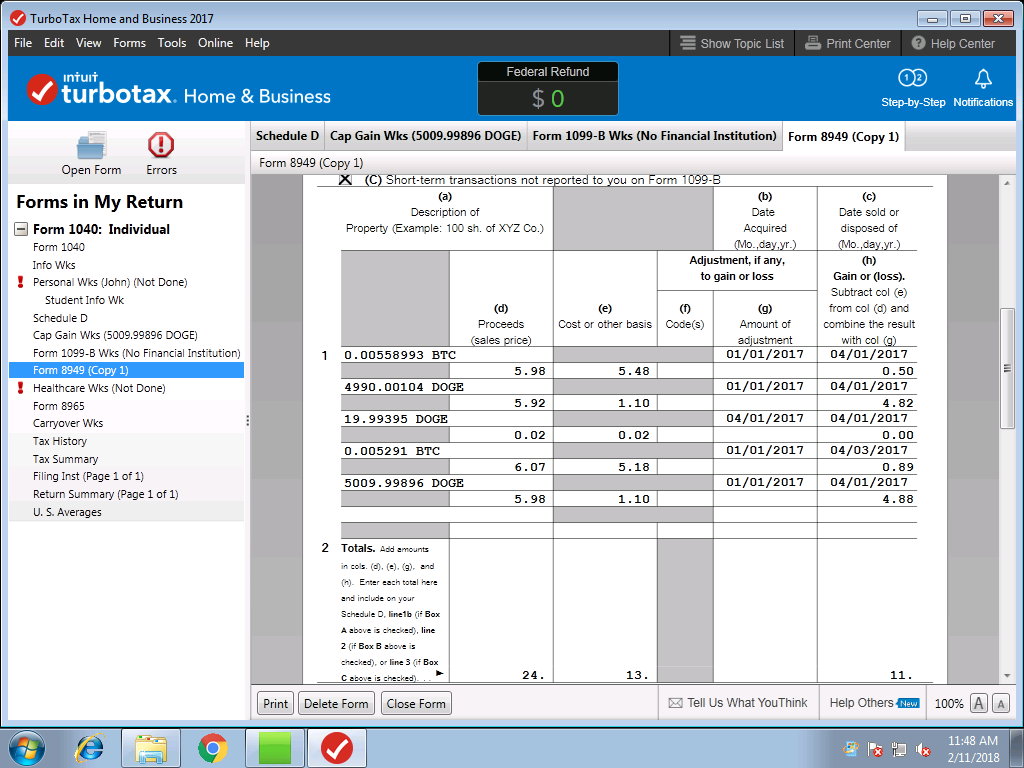Image resolution: width=1024 pixels, height=768 pixels.
Task: Launch Chrome from taskbar
Action: tap(213, 748)
